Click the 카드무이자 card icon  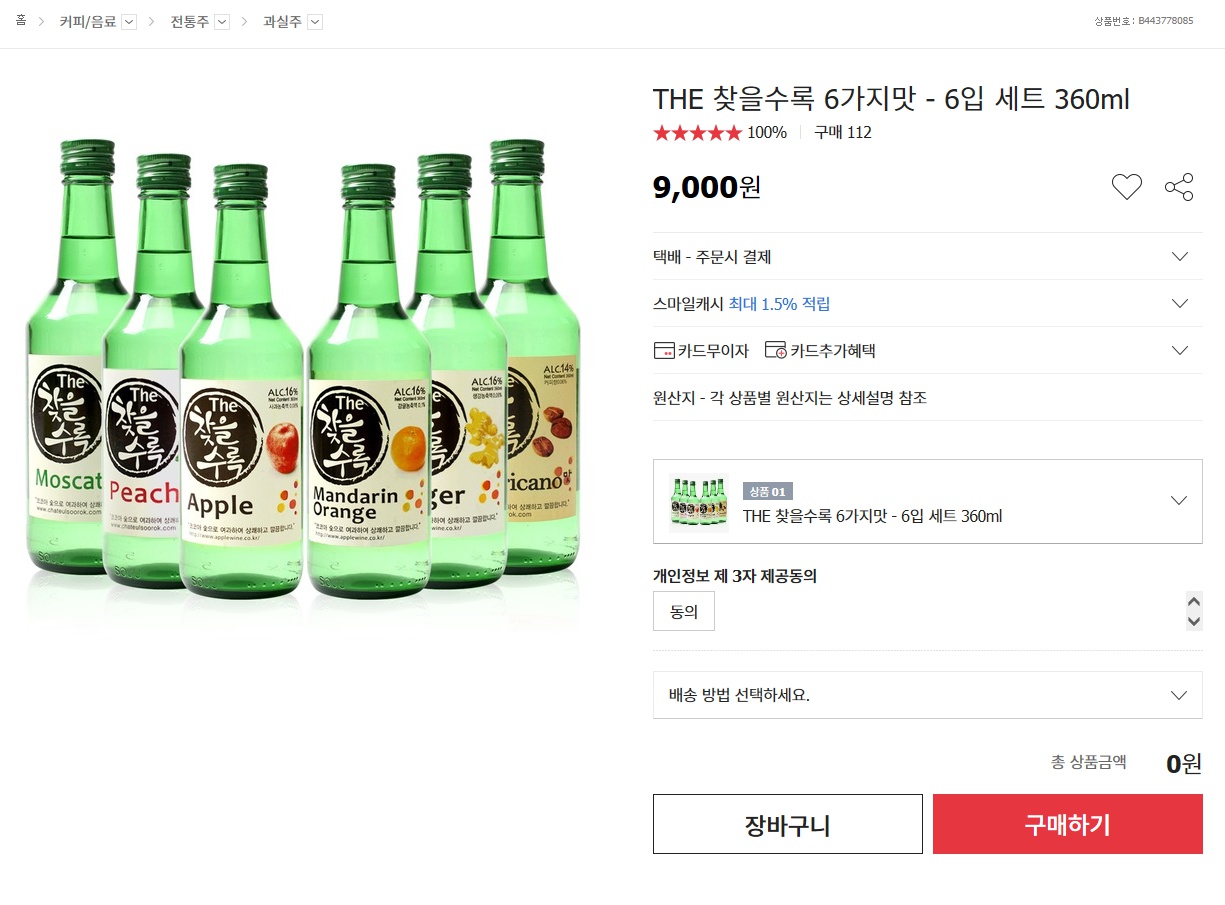[664, 350]
